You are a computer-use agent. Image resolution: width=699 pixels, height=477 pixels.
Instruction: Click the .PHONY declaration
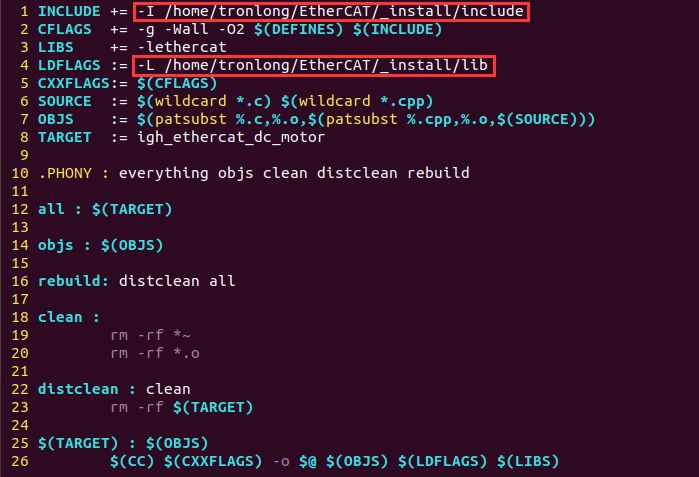(65, 173)
